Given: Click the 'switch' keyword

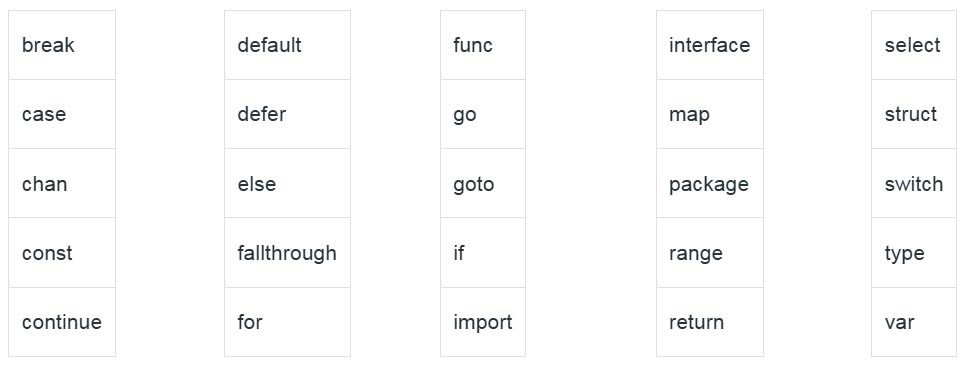Looking at the screenshot, I should tap(914, 184).
